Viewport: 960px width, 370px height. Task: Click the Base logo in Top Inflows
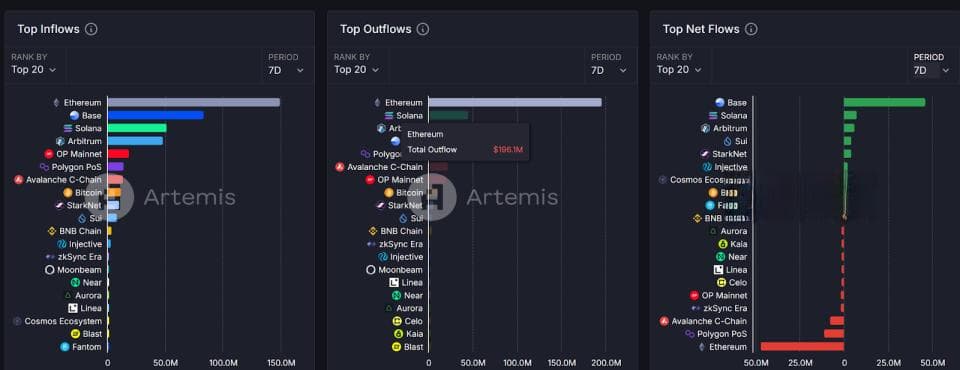pyautogui.click(x=75, y=115)
